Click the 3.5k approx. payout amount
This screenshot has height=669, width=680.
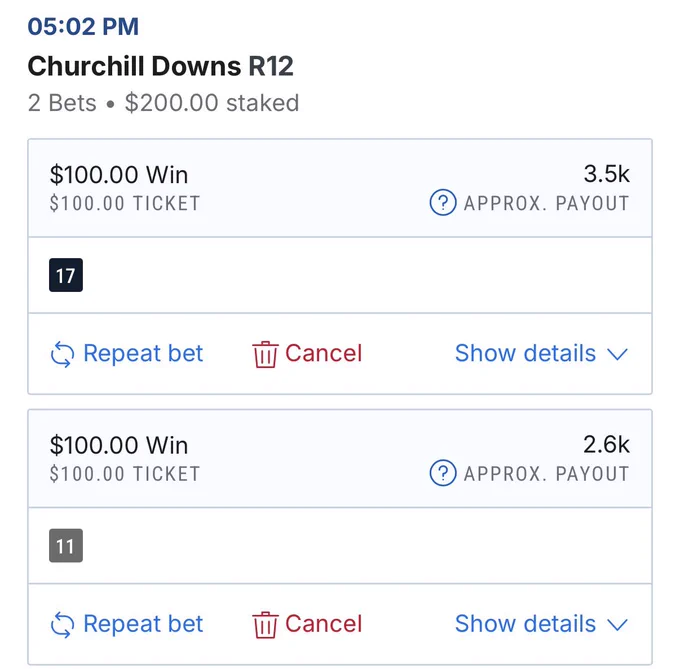[x=606, y=174]
